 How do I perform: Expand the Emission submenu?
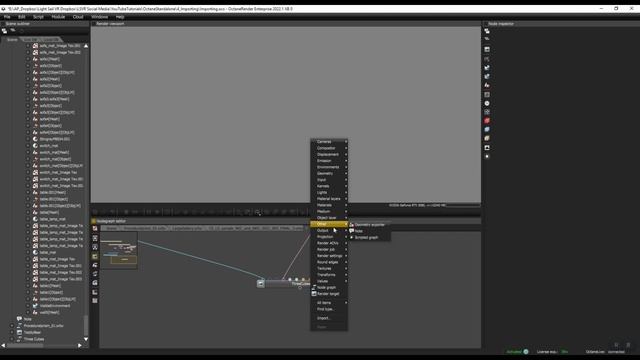coord(329,161)
